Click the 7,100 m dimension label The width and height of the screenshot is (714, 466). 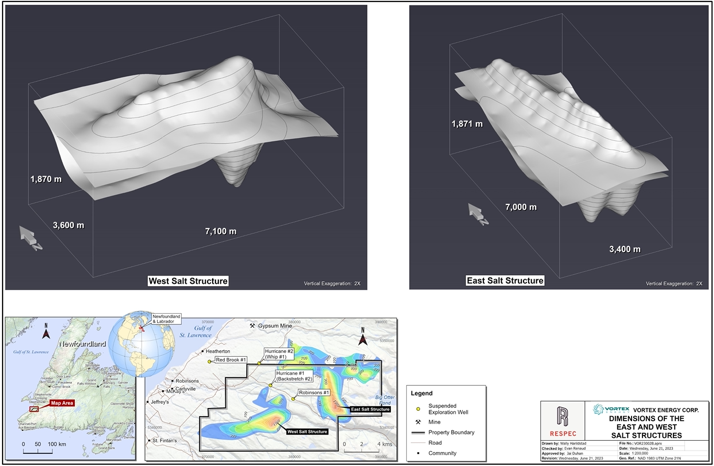coord(220,232)
